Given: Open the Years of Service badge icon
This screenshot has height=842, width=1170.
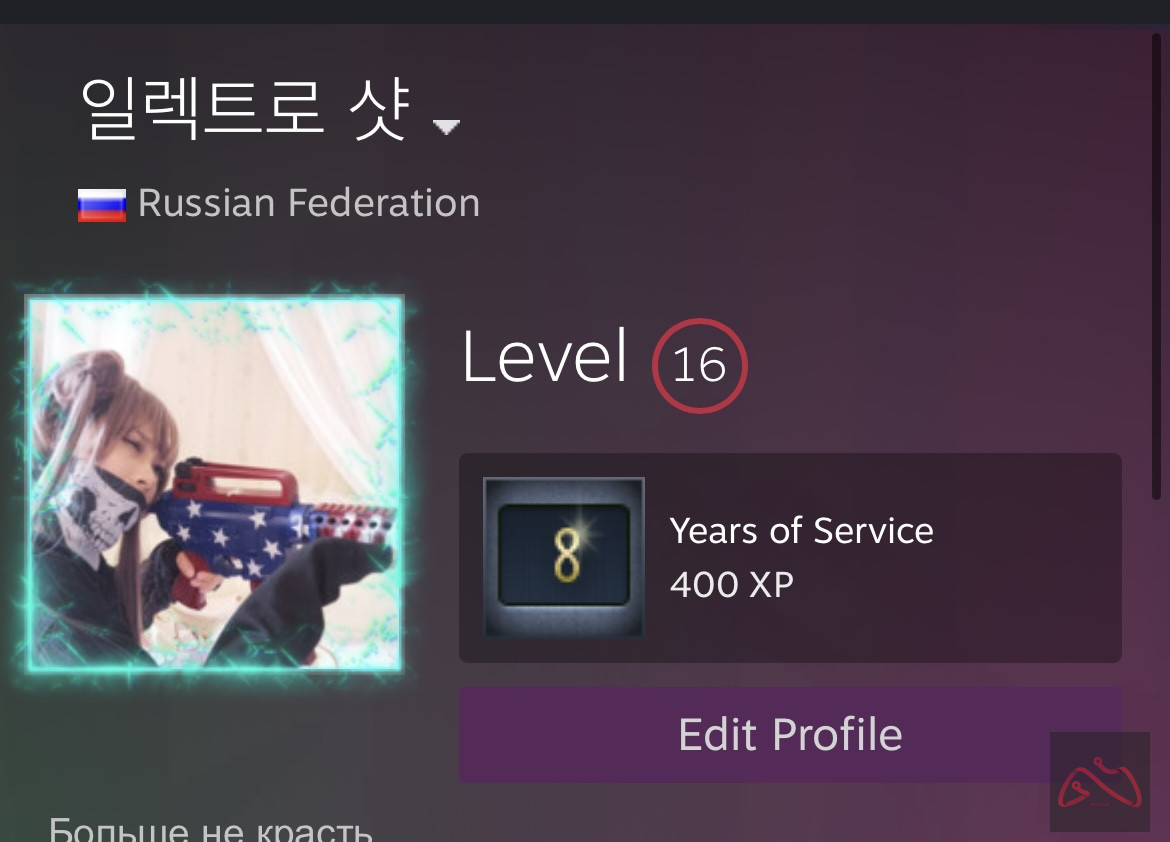Looking at the screenshot, I should click(x=564, y=557).
